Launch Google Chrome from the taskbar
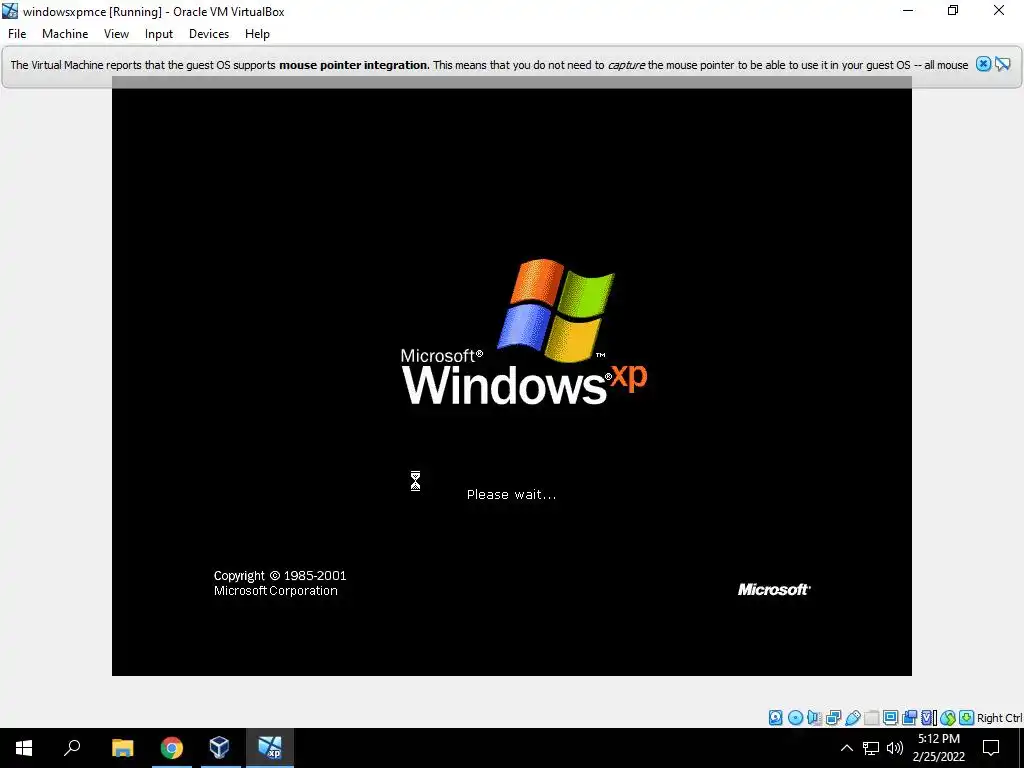The height and width of the screenshot is (768, 1024). click(x=172, y=748)
